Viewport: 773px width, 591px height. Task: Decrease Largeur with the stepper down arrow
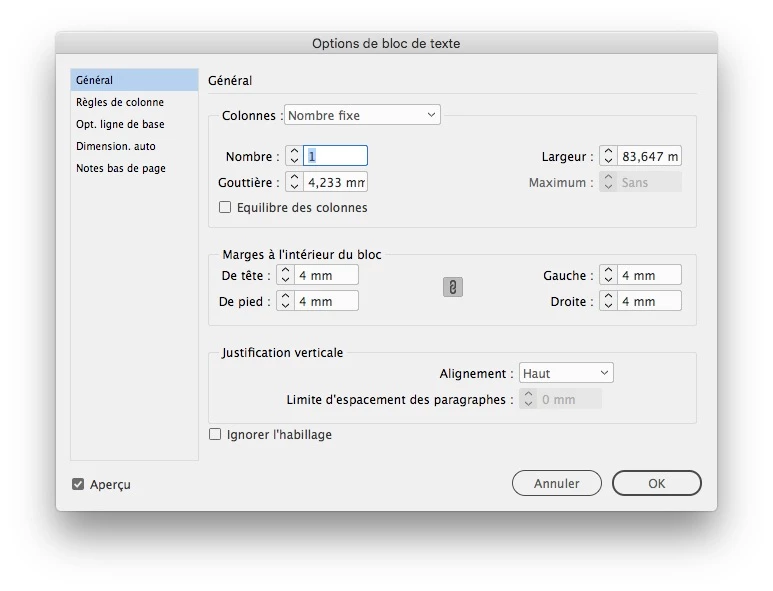[x=608, y=161]
